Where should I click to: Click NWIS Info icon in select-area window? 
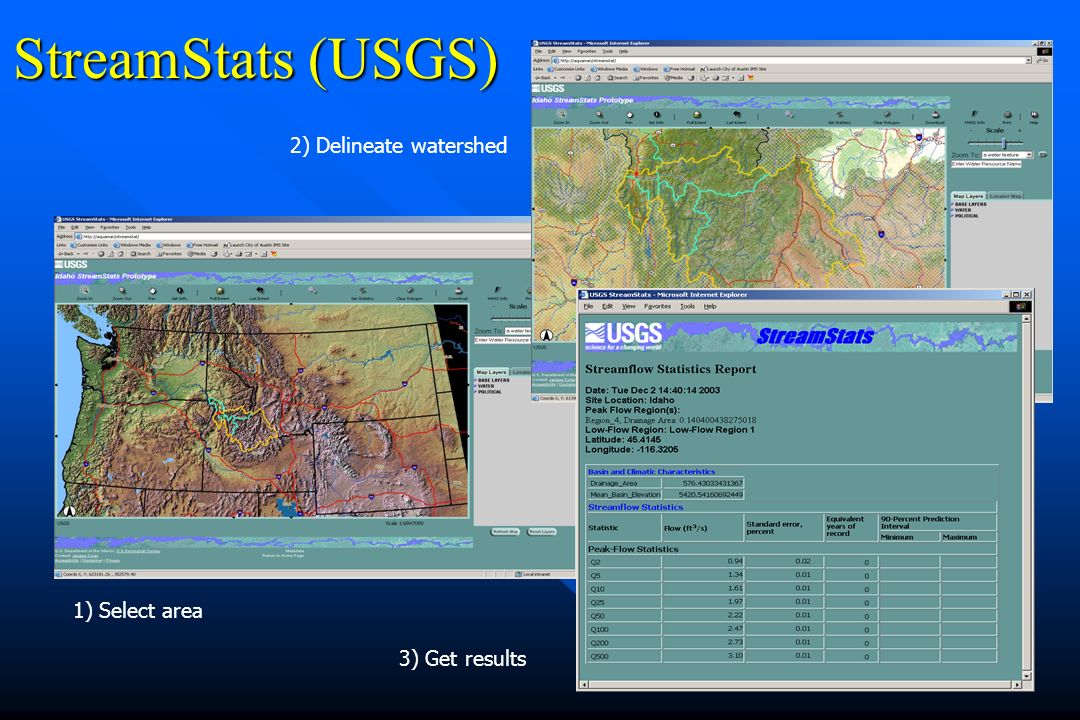point(497,292)
